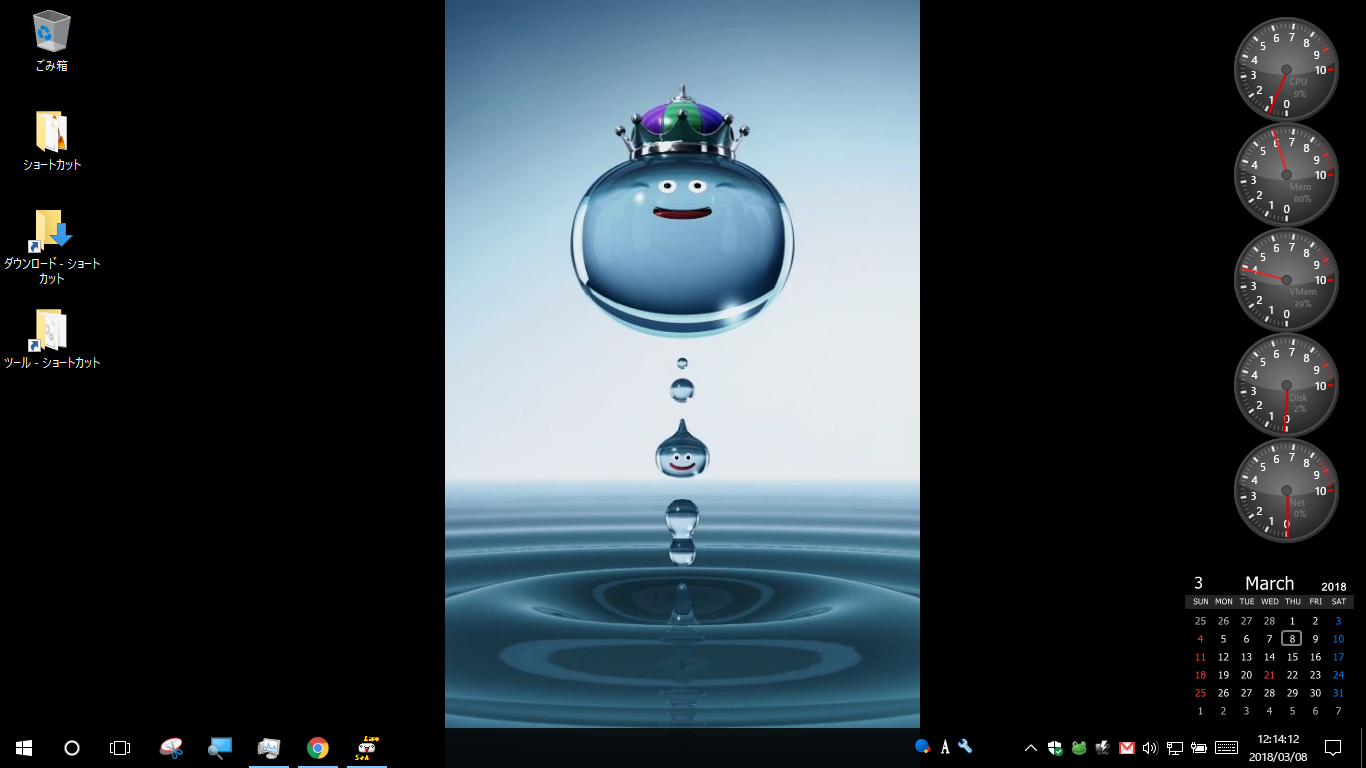
Task: Launch the Snipping Tool scissors icon
Action: (171, 747)
